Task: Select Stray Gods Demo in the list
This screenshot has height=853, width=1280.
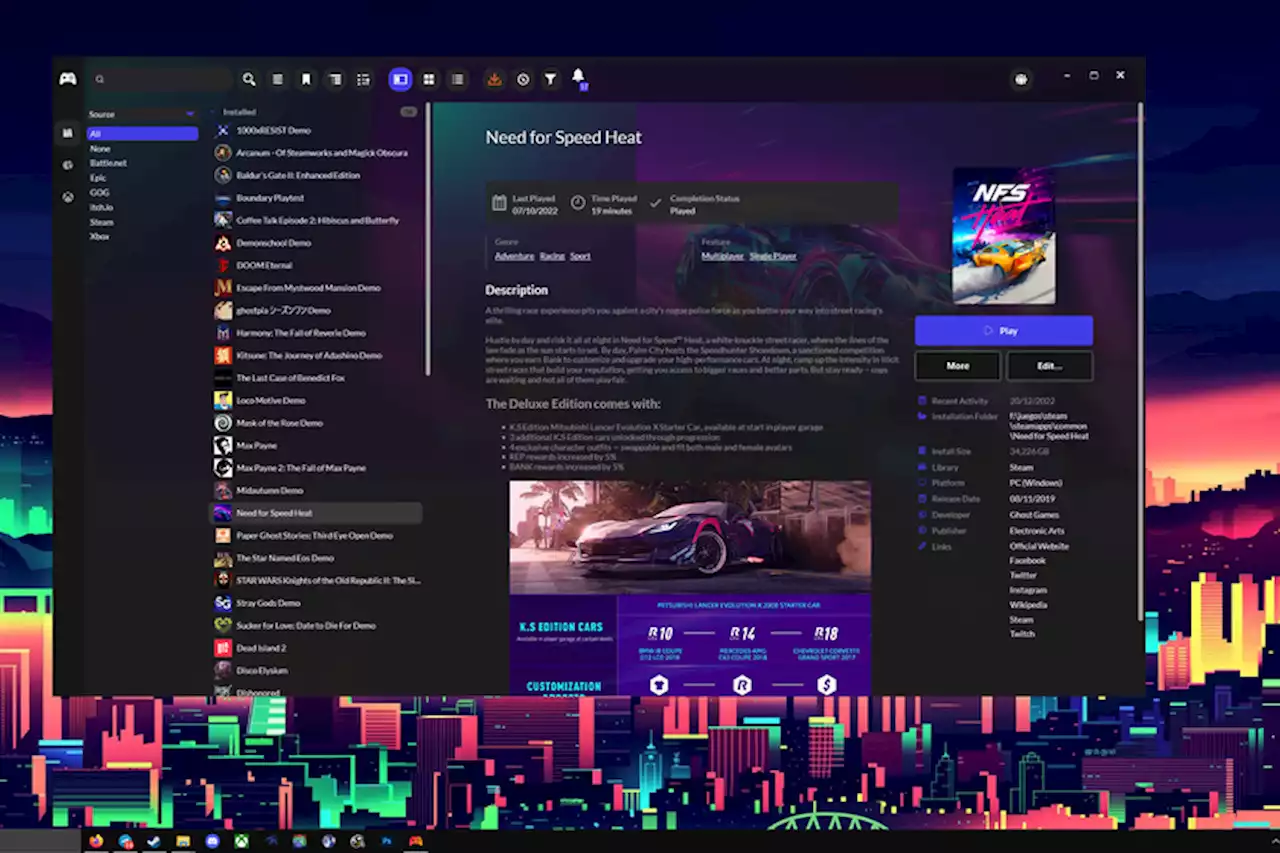Action: (x=315, y=603)
